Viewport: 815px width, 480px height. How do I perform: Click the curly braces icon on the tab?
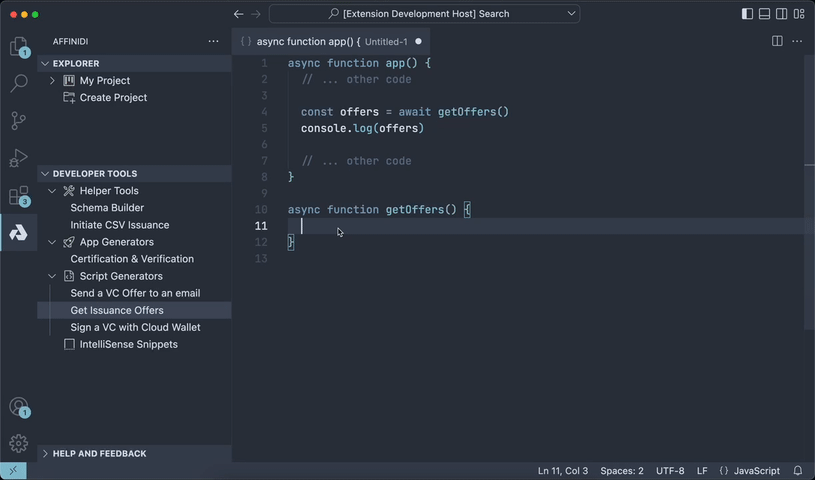coord(246,42)
